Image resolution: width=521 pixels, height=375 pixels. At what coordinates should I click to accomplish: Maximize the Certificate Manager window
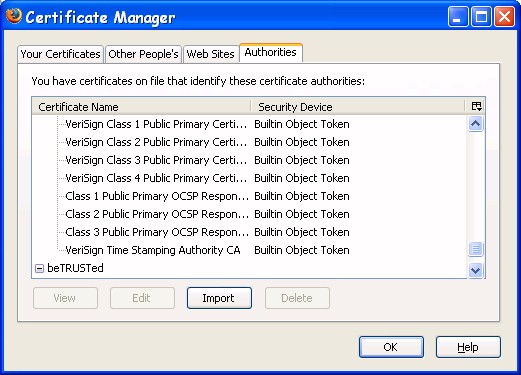pyautogui.click(x=481, y=17)
